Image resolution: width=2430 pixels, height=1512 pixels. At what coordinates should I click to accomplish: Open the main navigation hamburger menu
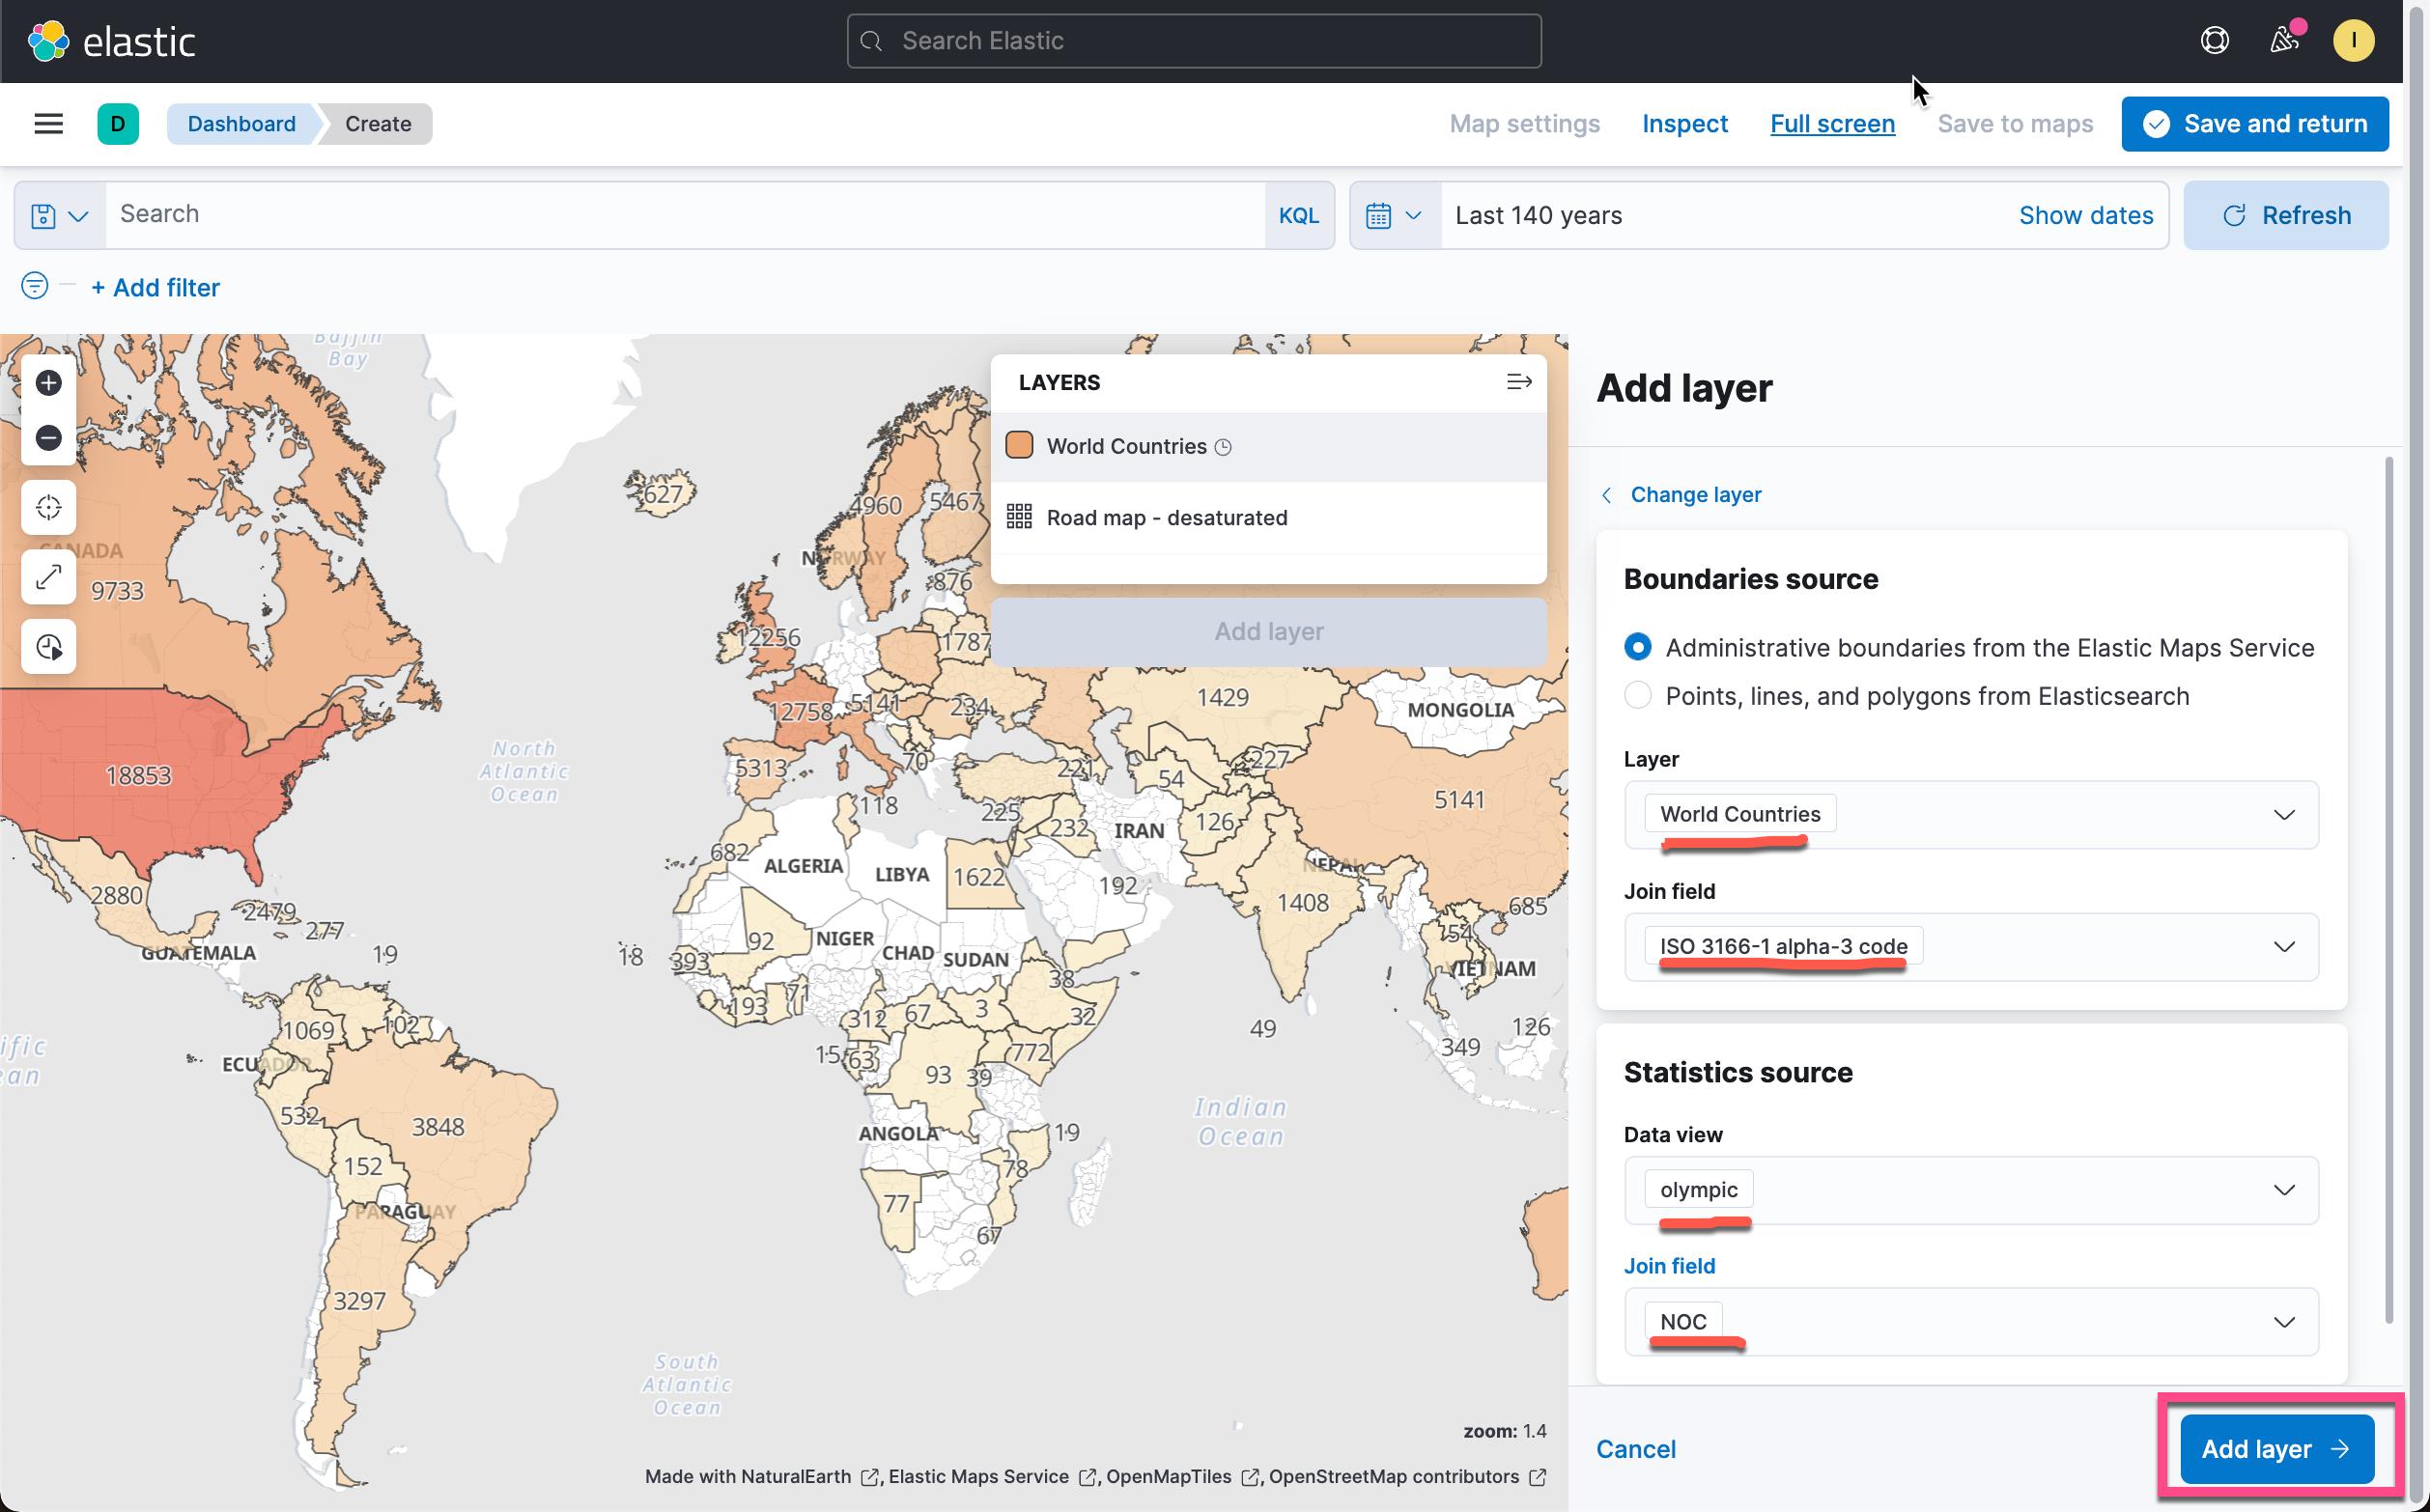pyautogui.click(x=48, y=124)
